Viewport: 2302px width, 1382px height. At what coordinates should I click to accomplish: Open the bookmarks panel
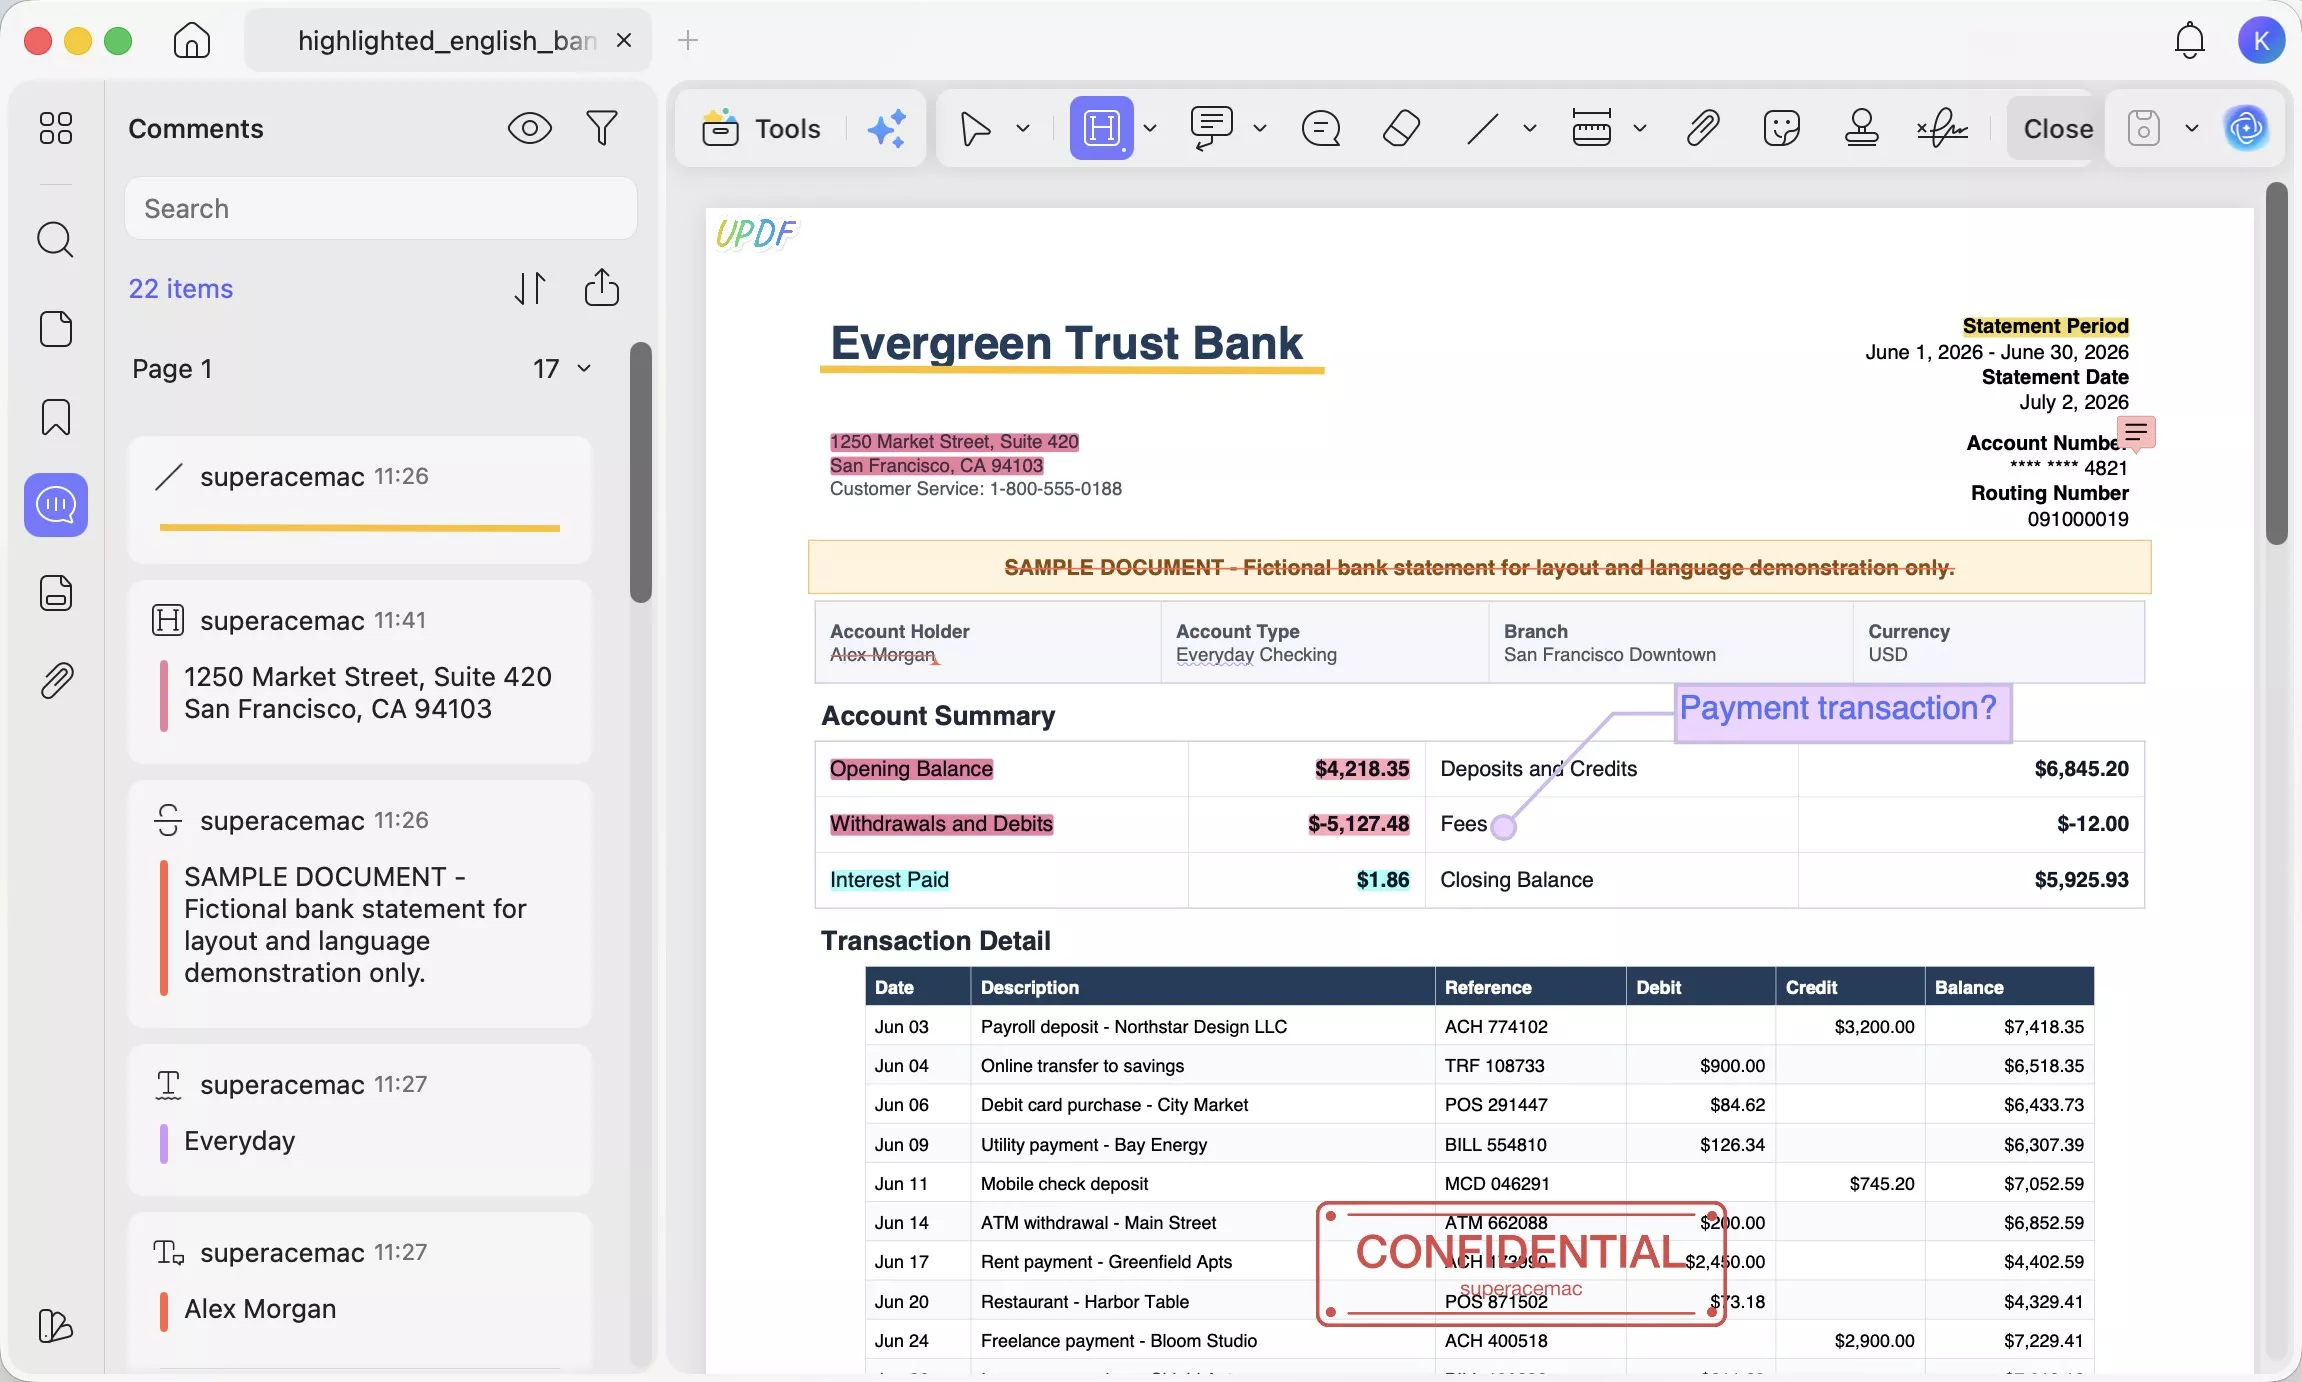point(56,417)
